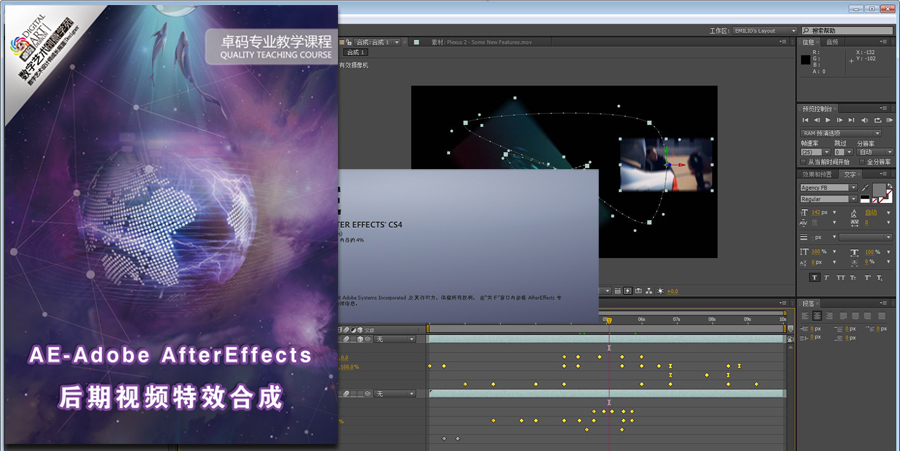Align paragraph text left
The width and height of the screenshot is (900, 451).
[805, 316]
